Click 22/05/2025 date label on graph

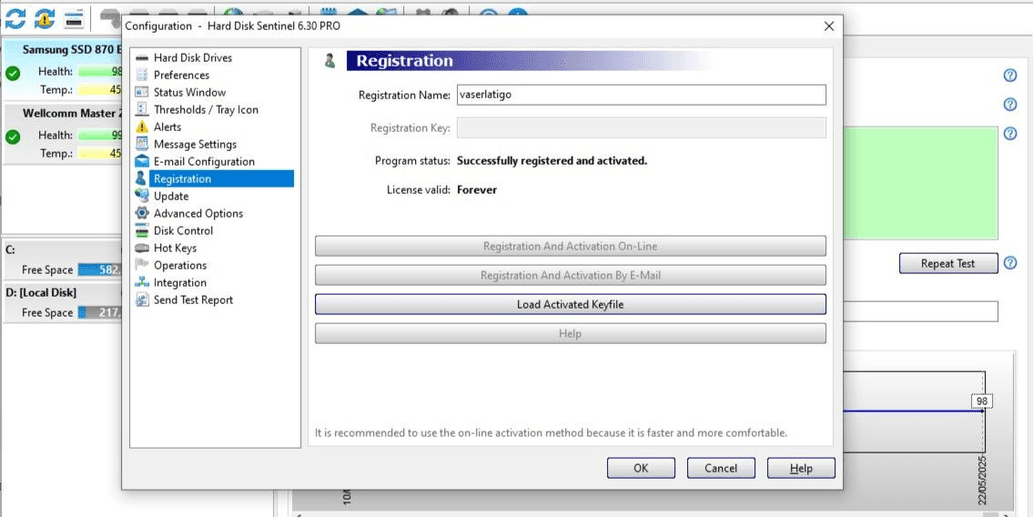pos(982,479)
